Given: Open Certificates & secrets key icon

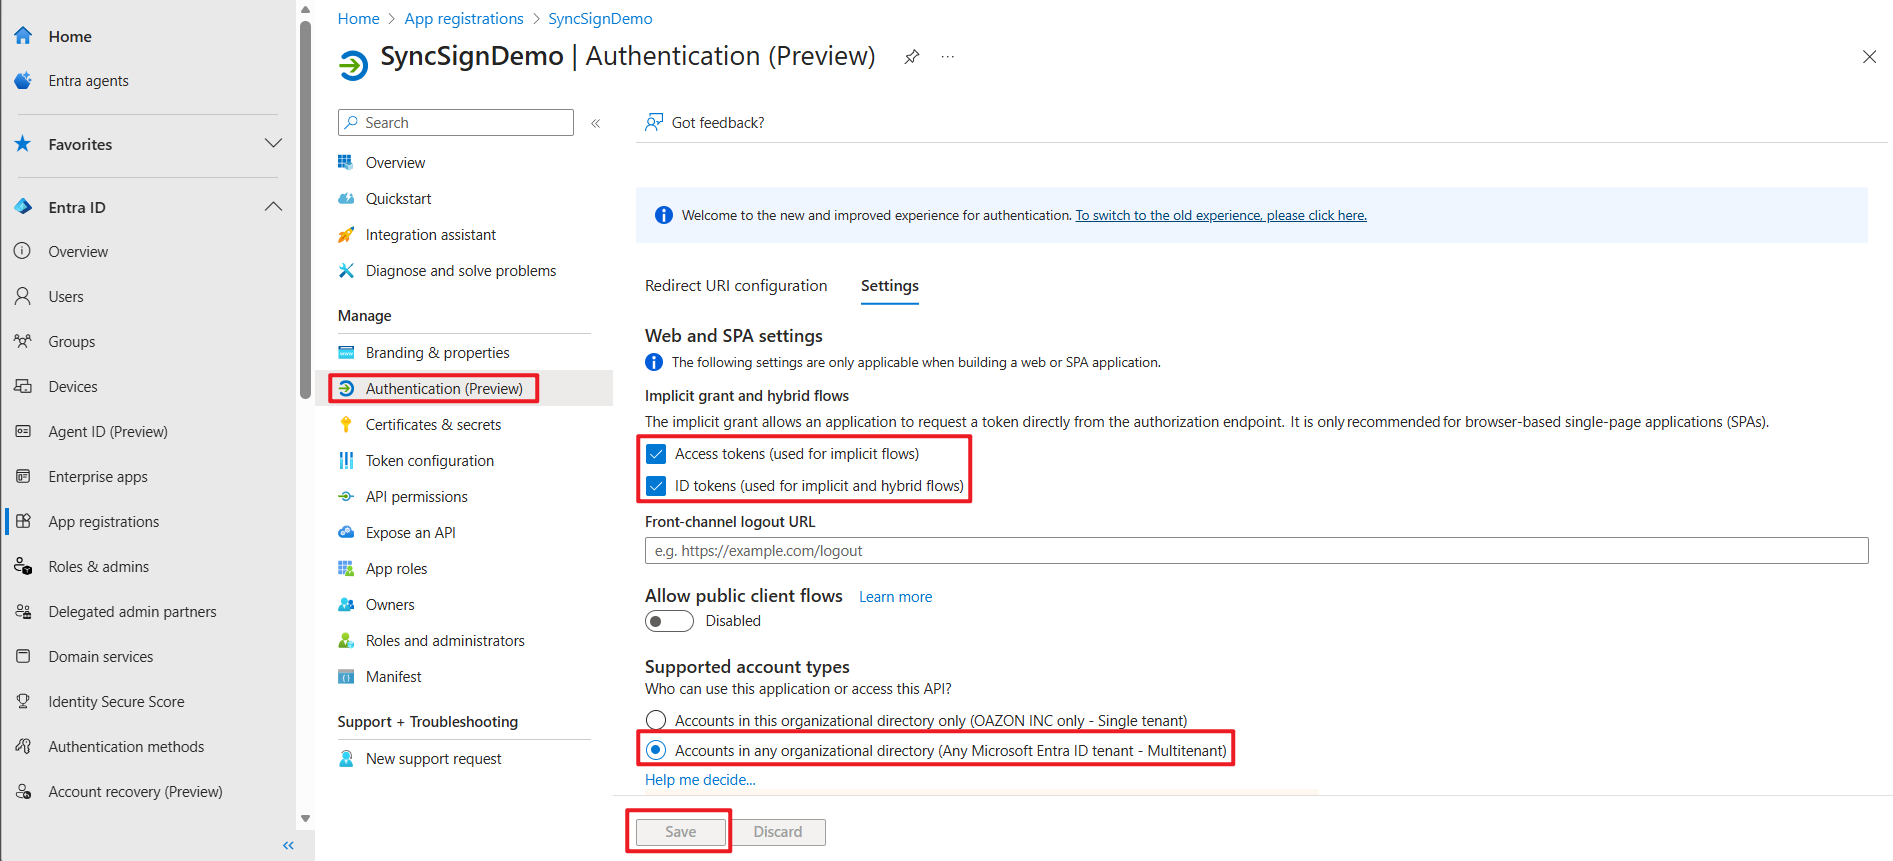Looking at the screenshot, I should point(346,424).
